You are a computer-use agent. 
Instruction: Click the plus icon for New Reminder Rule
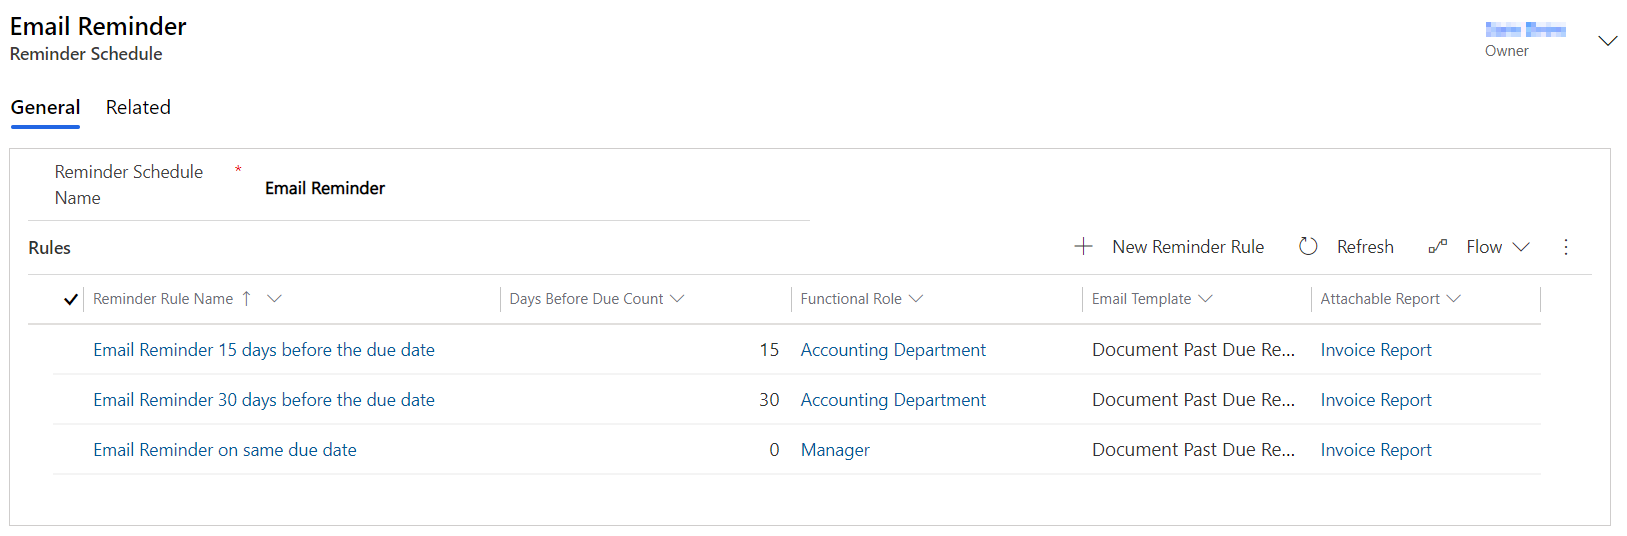[x=1083, y=246]
